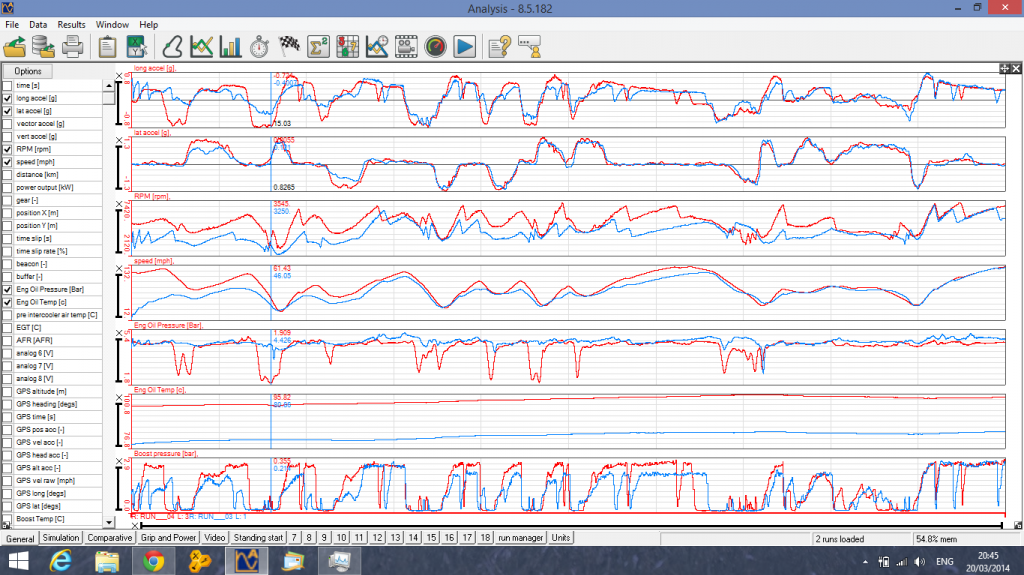Viewport: 1024px width, 575px height.
Task: Click the Options button
Action: tap(28, 72)
